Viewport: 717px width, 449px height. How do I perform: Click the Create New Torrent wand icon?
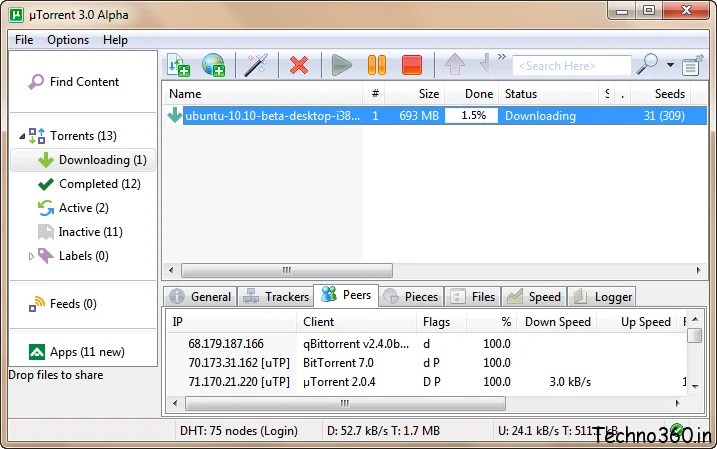pyautogui.click(x=256, y=65)
